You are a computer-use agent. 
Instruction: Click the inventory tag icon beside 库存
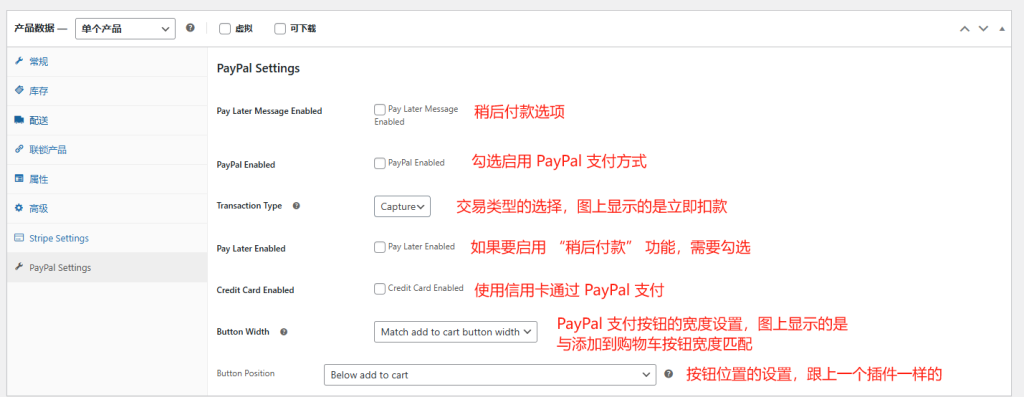[19, 91]
